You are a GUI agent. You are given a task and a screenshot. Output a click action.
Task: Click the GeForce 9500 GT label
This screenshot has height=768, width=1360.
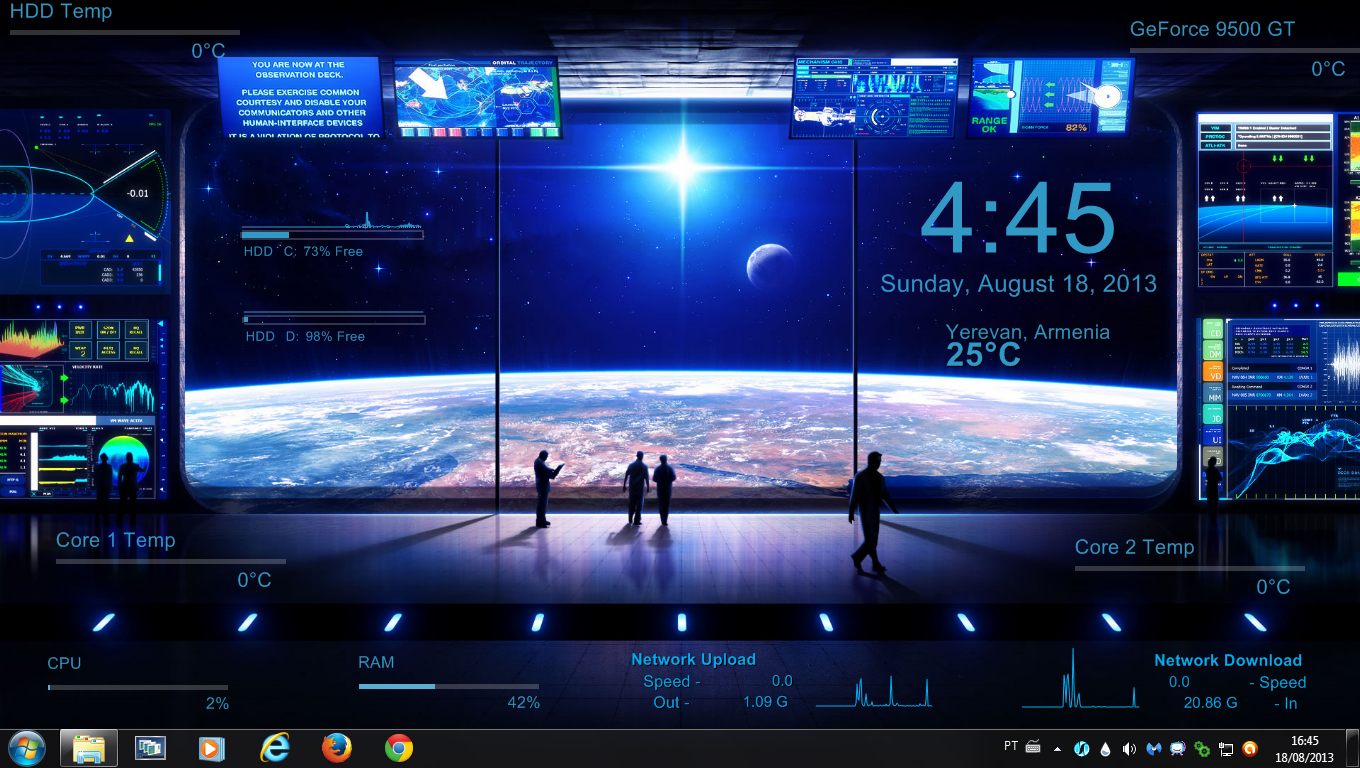pyautogui.click(x=1212, y=29)
